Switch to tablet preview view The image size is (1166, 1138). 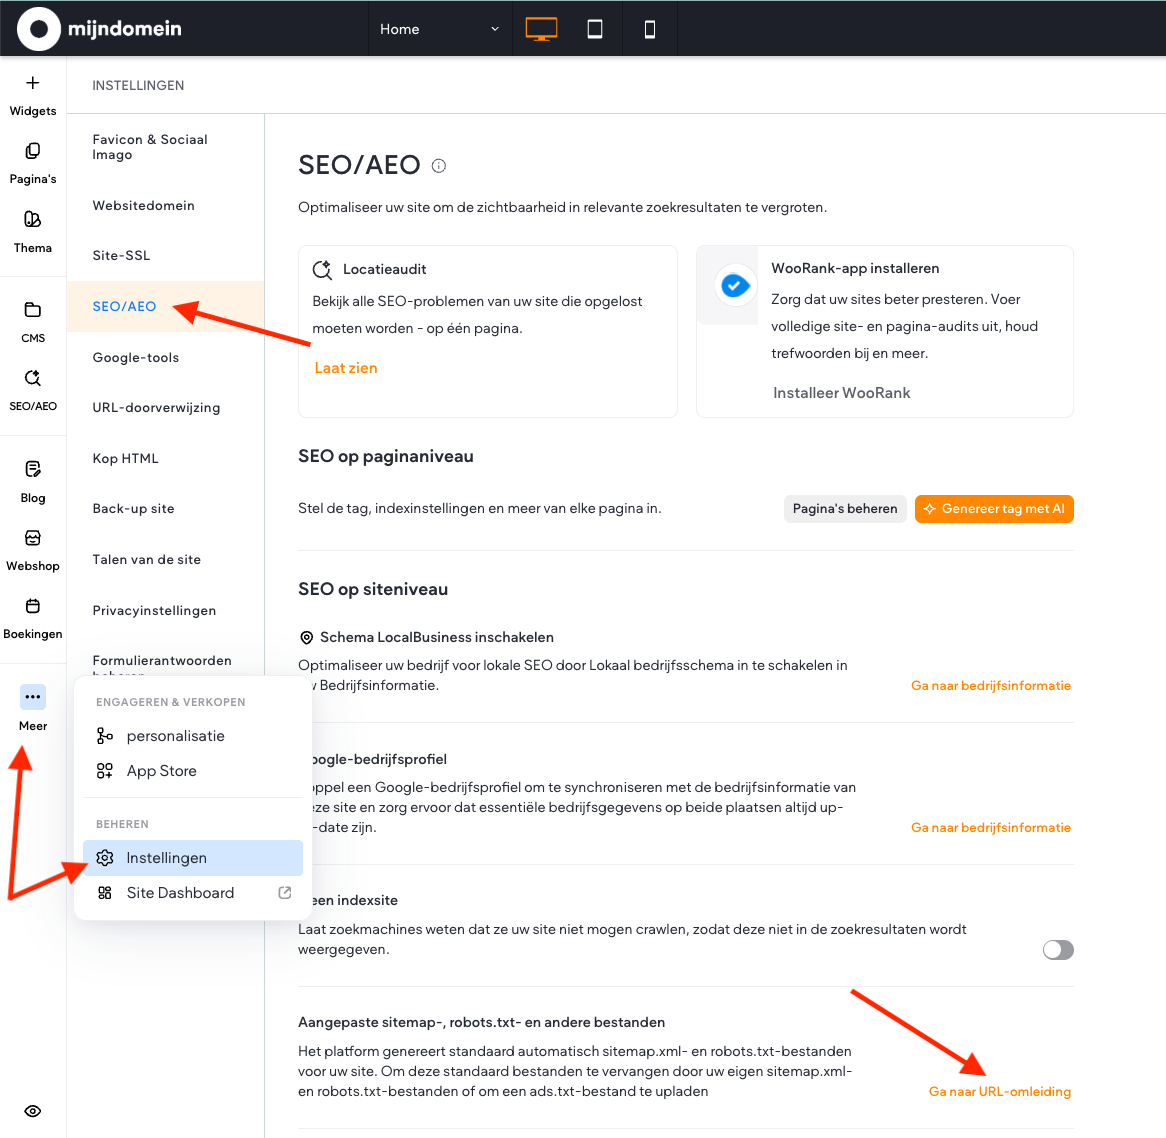click(595, 29)
